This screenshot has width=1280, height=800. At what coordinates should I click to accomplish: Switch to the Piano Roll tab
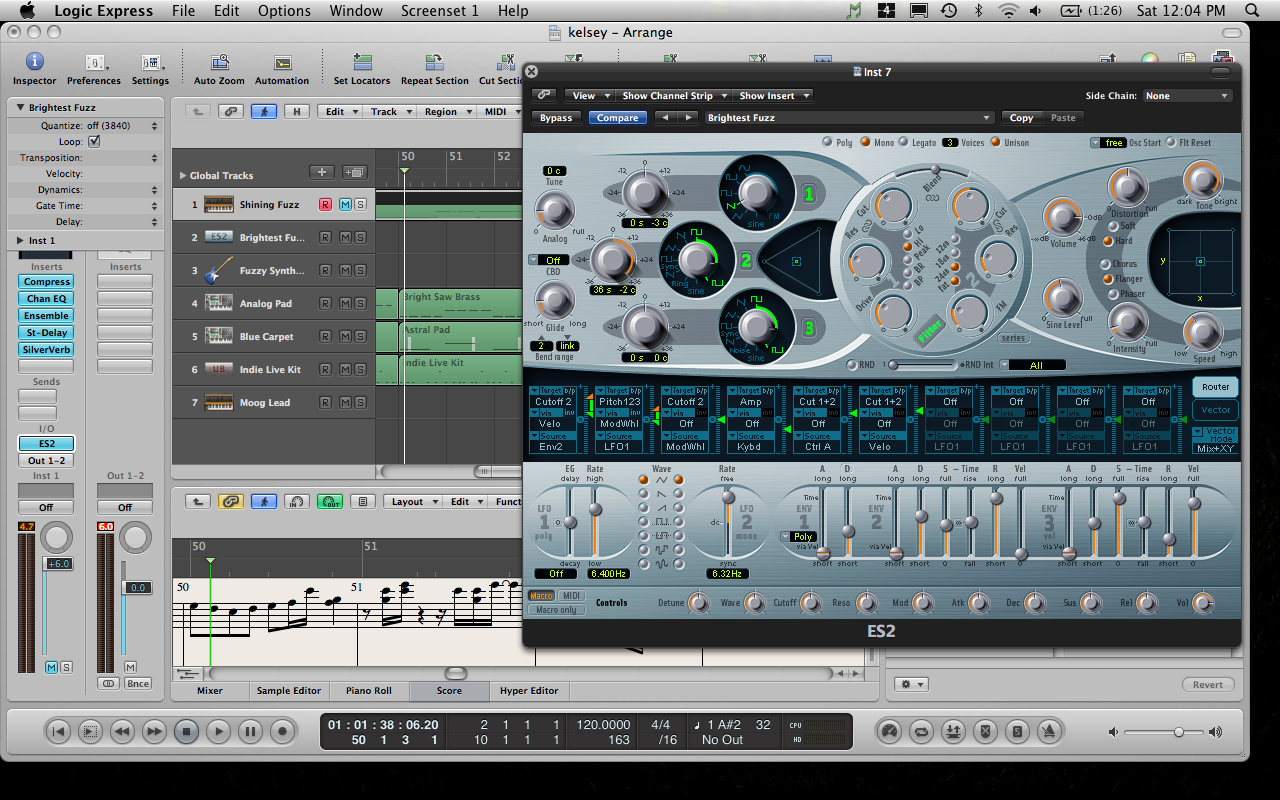click(368, 691)
